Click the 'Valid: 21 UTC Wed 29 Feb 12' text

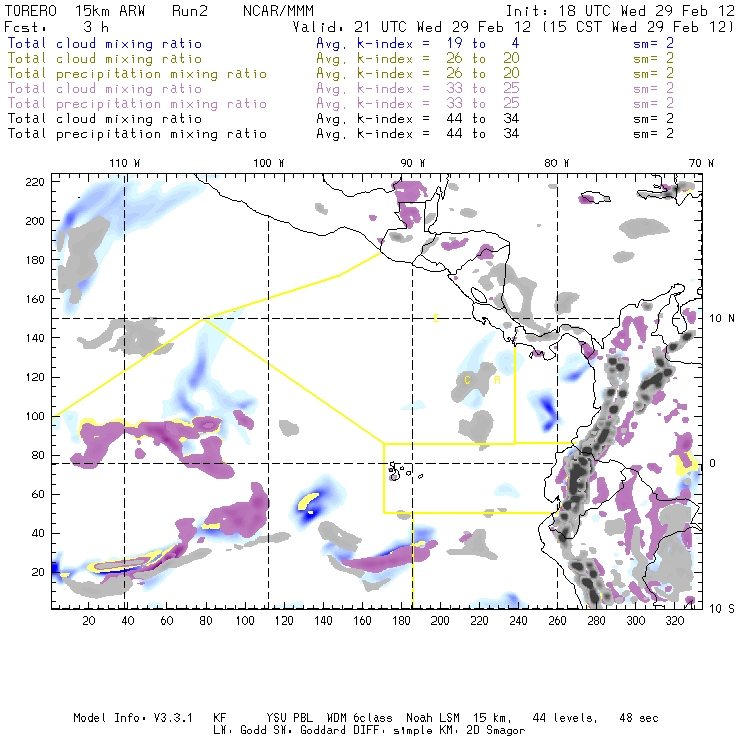coord(412,27)
